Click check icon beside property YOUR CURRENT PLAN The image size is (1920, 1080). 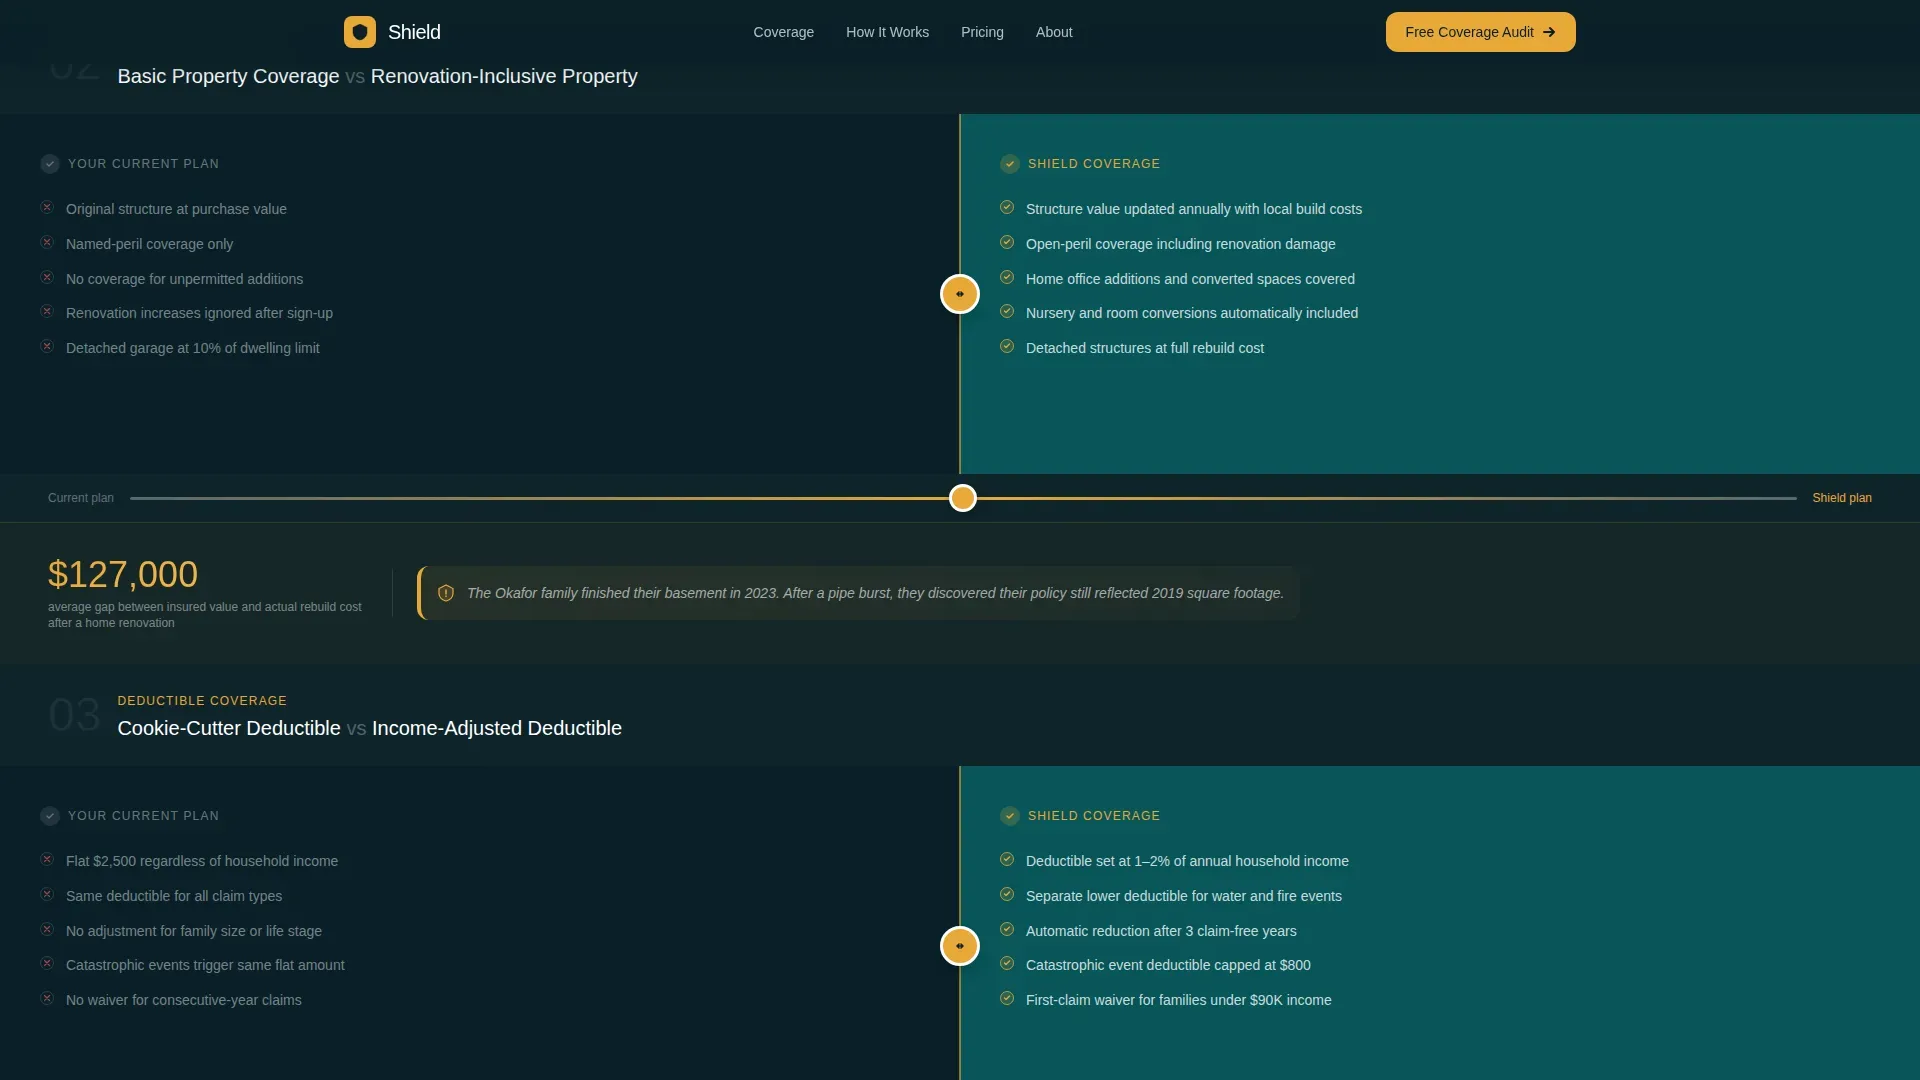[50, 164]
